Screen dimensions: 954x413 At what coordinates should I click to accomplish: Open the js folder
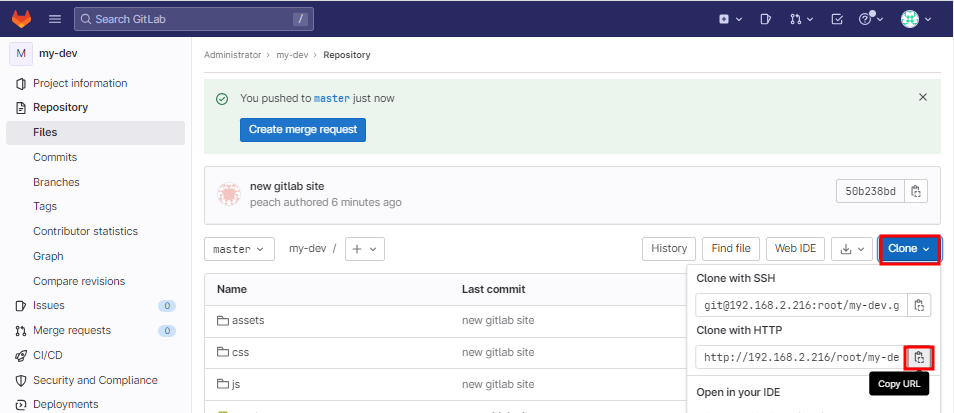coord(236,384)
